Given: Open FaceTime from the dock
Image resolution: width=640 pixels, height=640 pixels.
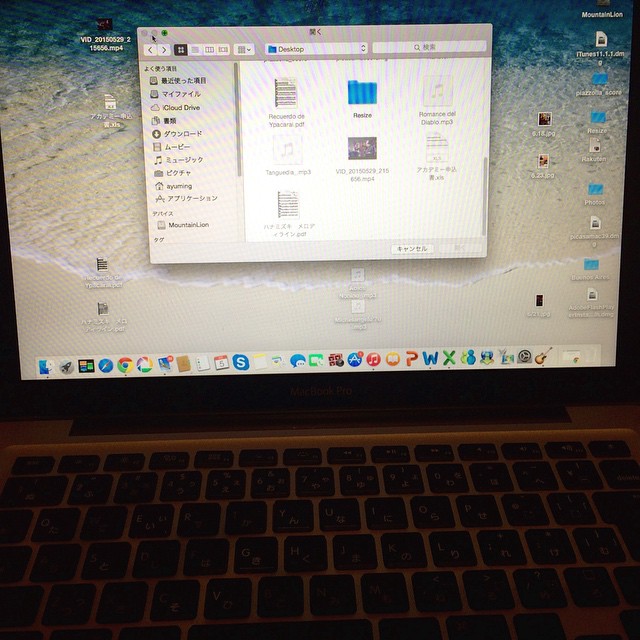Looking at the screenshot, I should click(316, 360).
